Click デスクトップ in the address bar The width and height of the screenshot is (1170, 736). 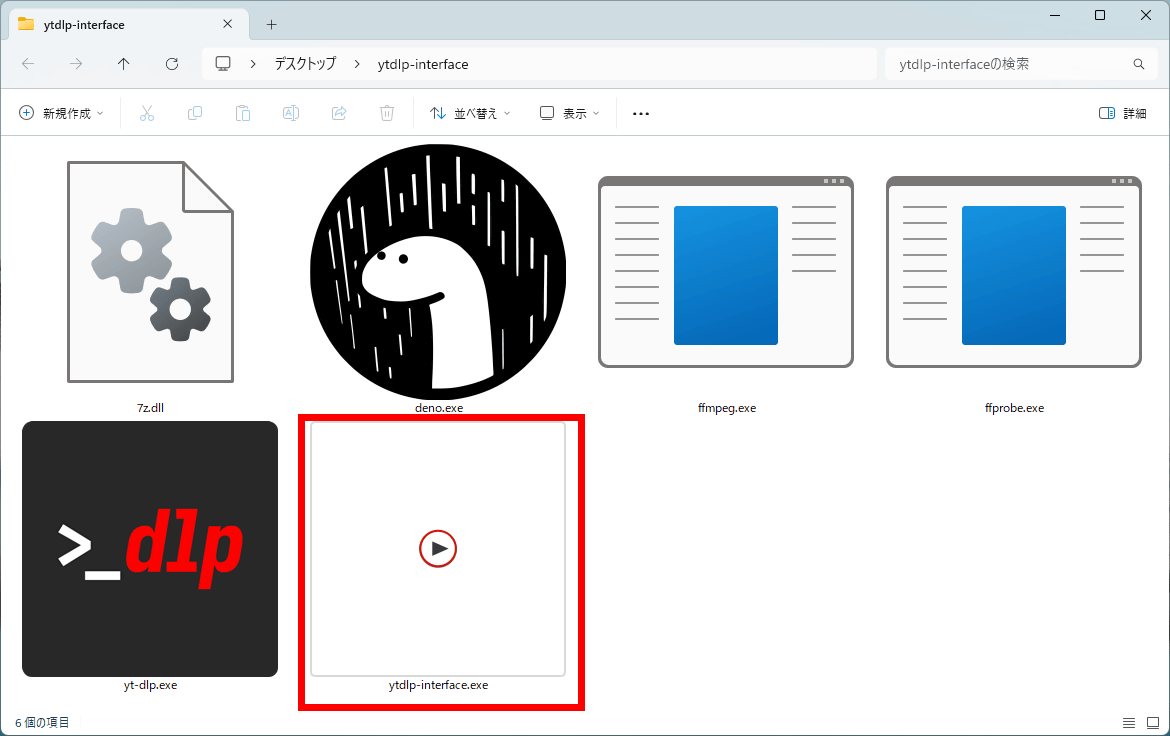(x=306, y=64)
